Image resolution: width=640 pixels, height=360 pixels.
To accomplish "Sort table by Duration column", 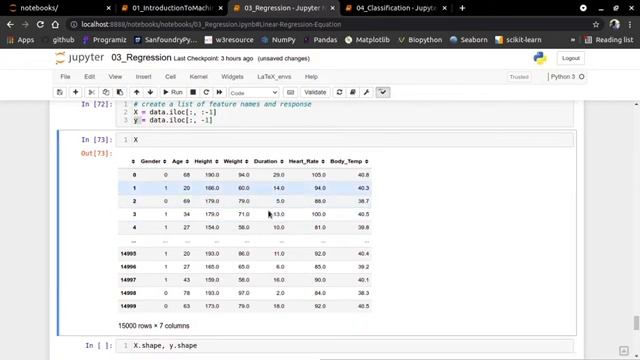I will click(x=269, y=161).
